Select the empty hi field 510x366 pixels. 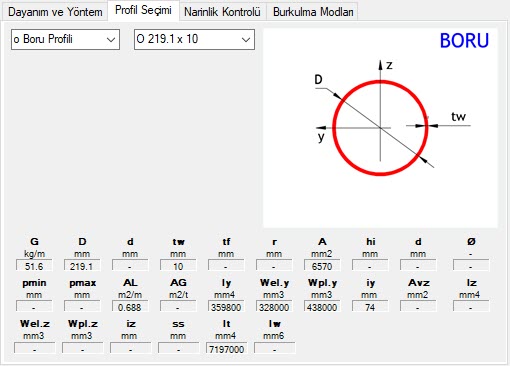click(x=370, y=266)
